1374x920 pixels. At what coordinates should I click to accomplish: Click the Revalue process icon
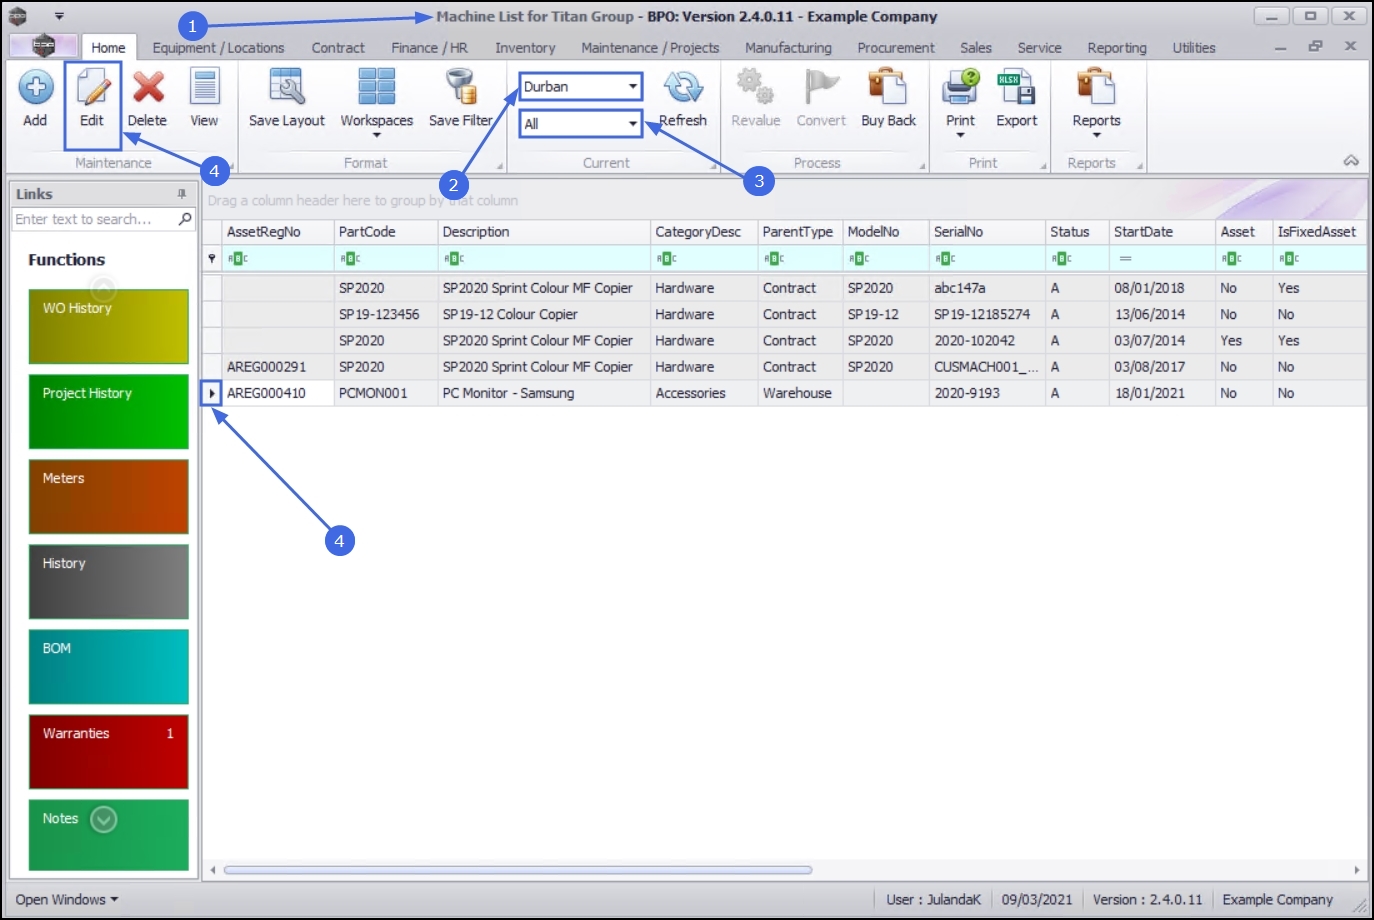point(756,98)
